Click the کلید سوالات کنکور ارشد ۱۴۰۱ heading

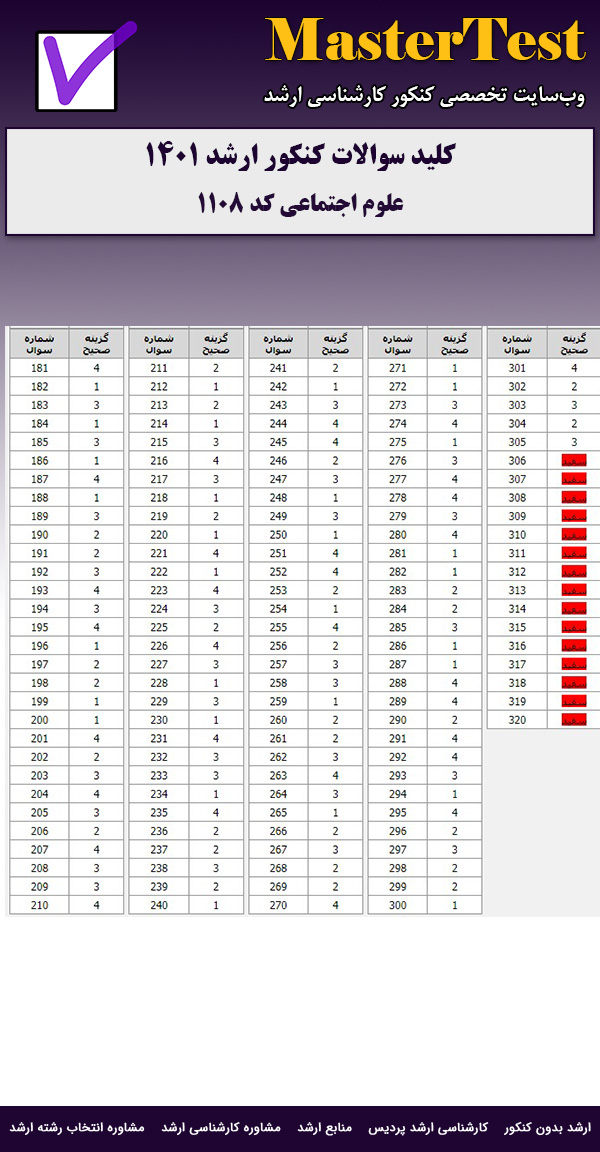point(300,158)
